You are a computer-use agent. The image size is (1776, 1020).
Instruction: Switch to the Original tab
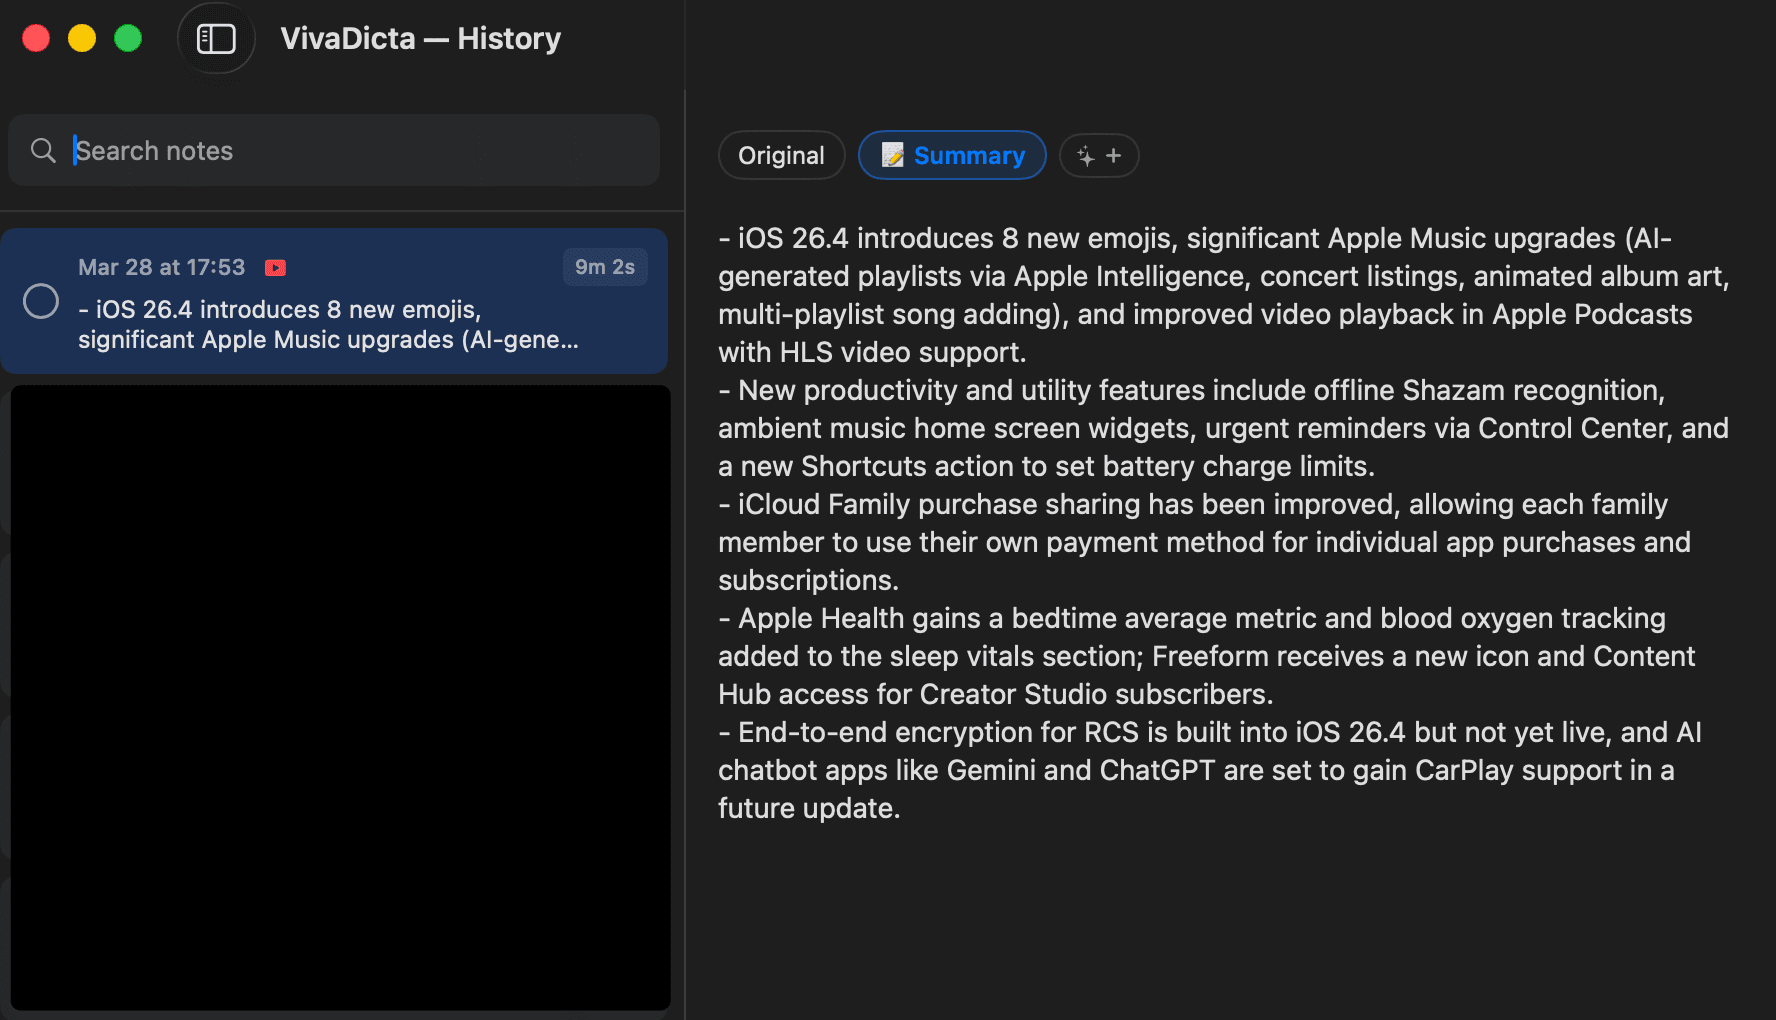781,156
